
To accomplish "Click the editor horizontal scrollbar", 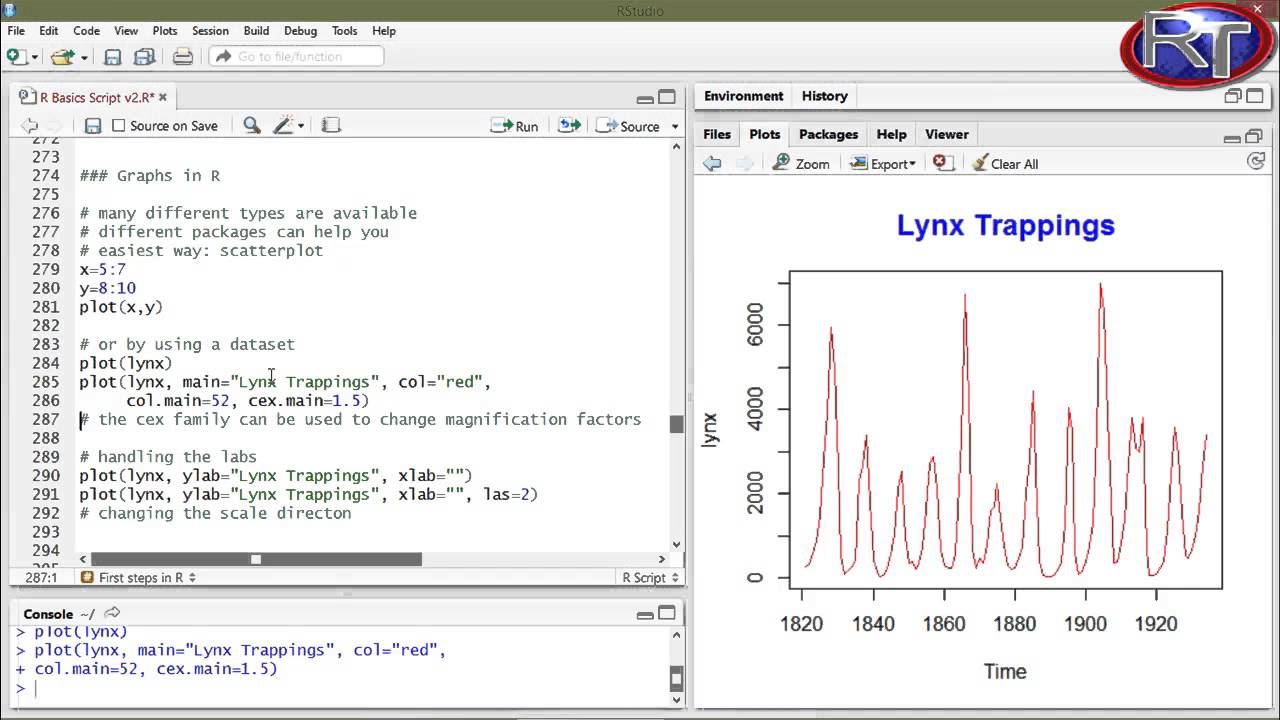I will tap(256, 559).
